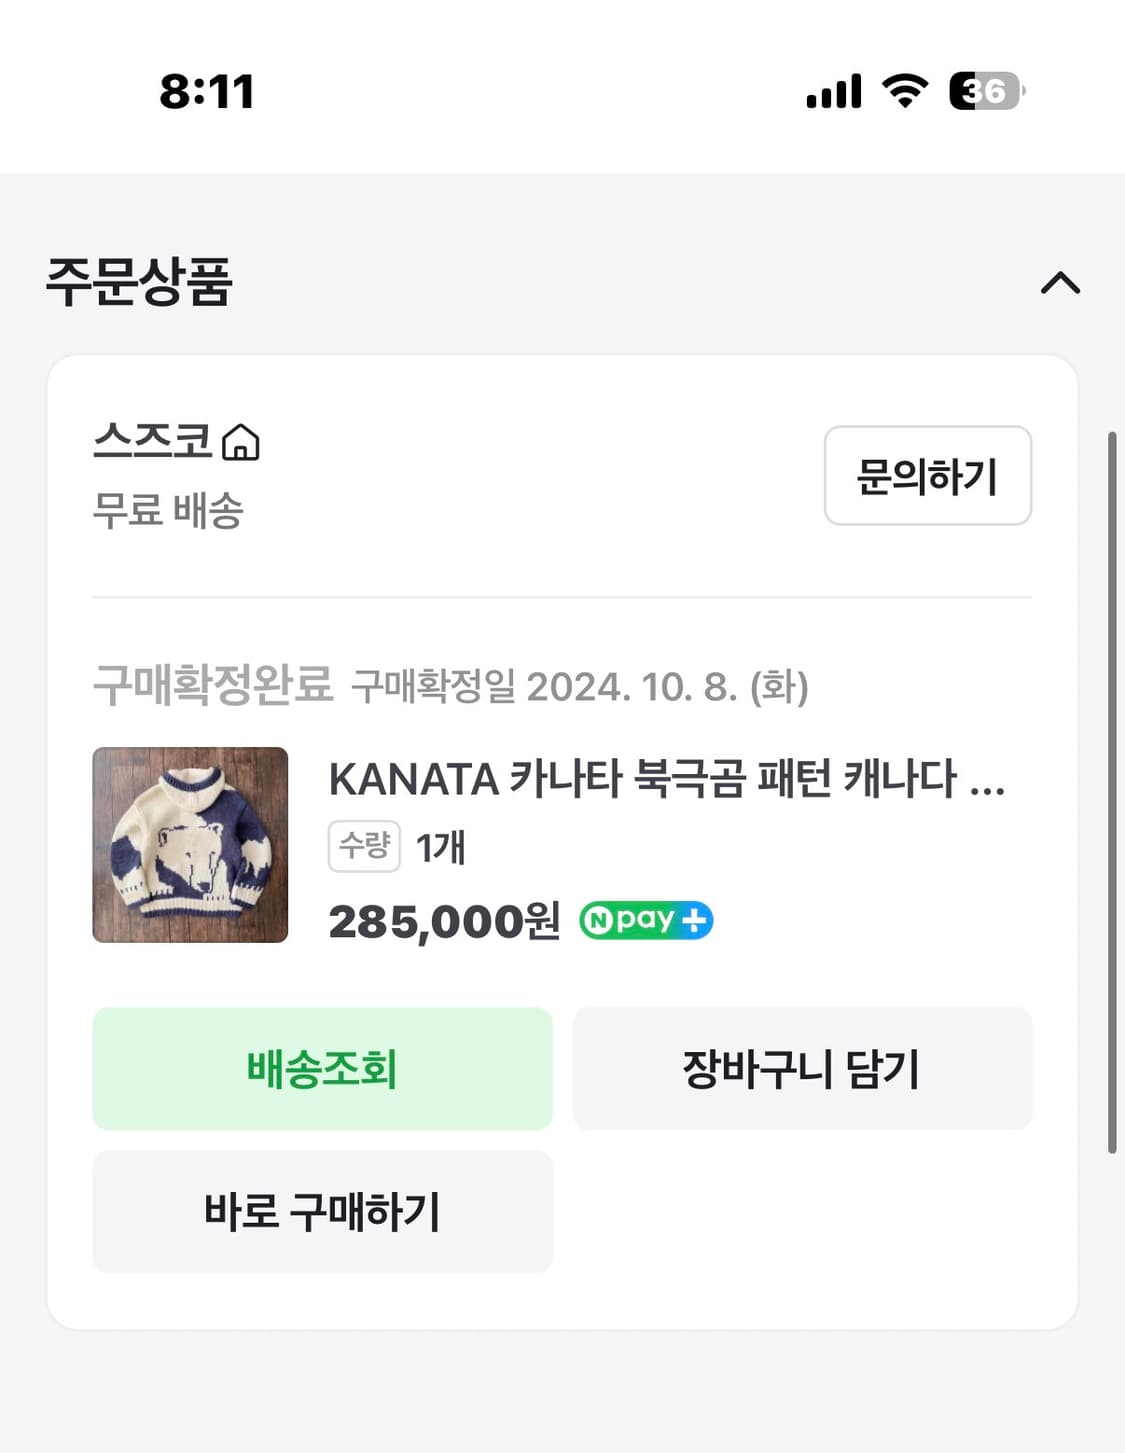1125x1453 pixels.
Task: Click the 배송조회 delivery tracking button
Action: tap(322, 1068)
